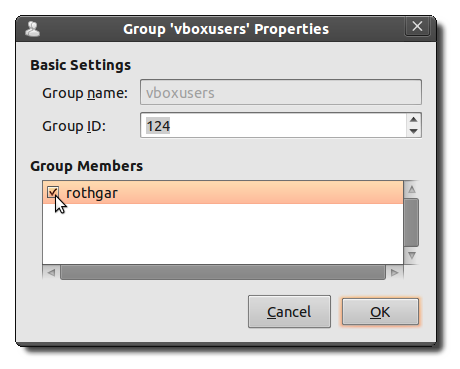Click the vertical scrollbar thumb in the members list
The width and height of the screenshot is (460, 369).
click(412, 223)
